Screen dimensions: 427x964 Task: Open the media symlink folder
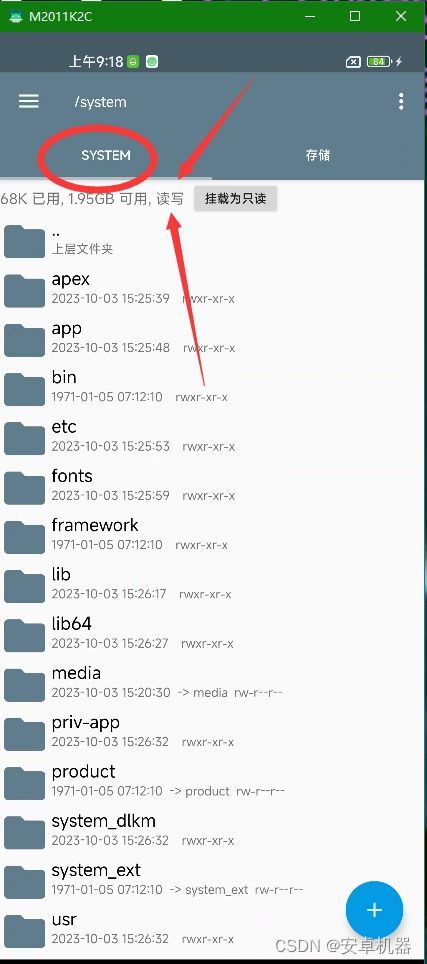[213, 683]
